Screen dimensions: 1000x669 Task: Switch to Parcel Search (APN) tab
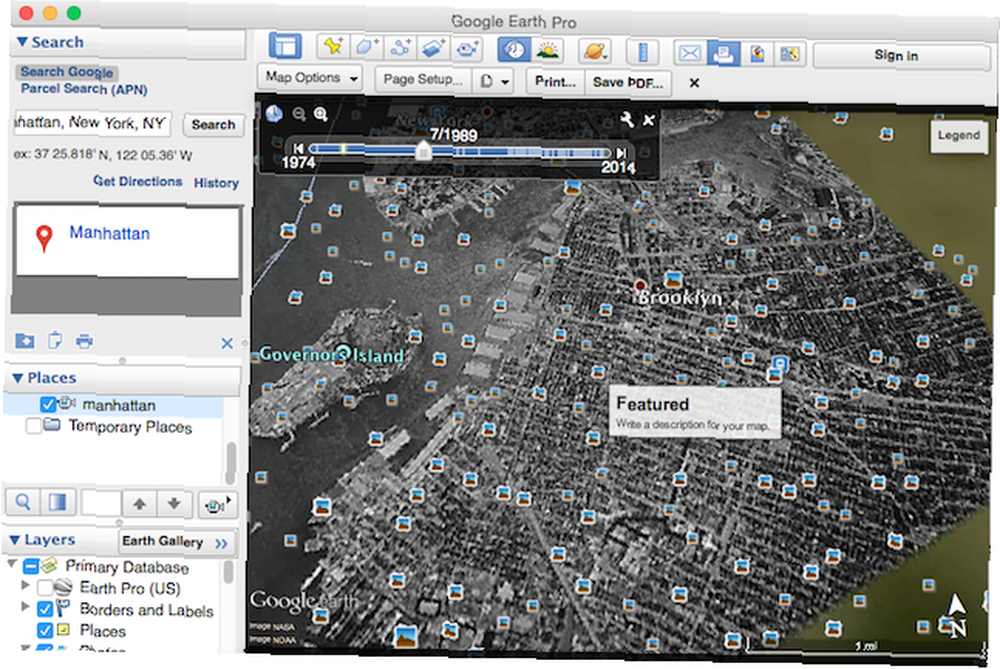click(x=84, y=89)
